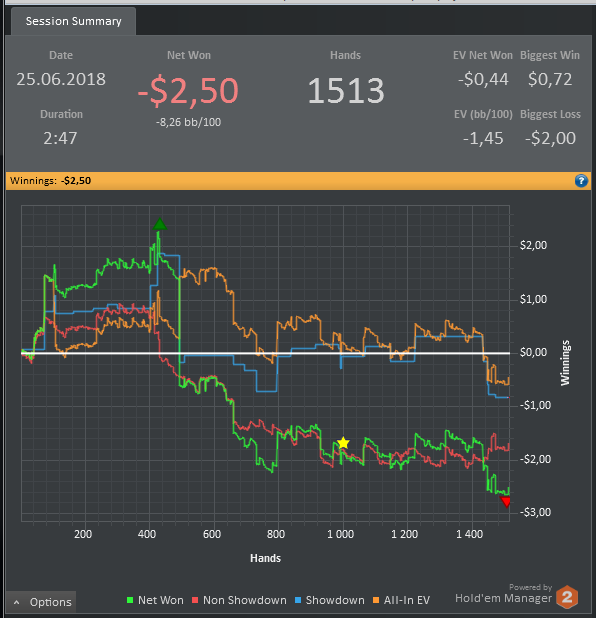This screenshot has width=596, height=618.
Task: Click the yellow star marker on graph
Action: (x=343, y=443)
